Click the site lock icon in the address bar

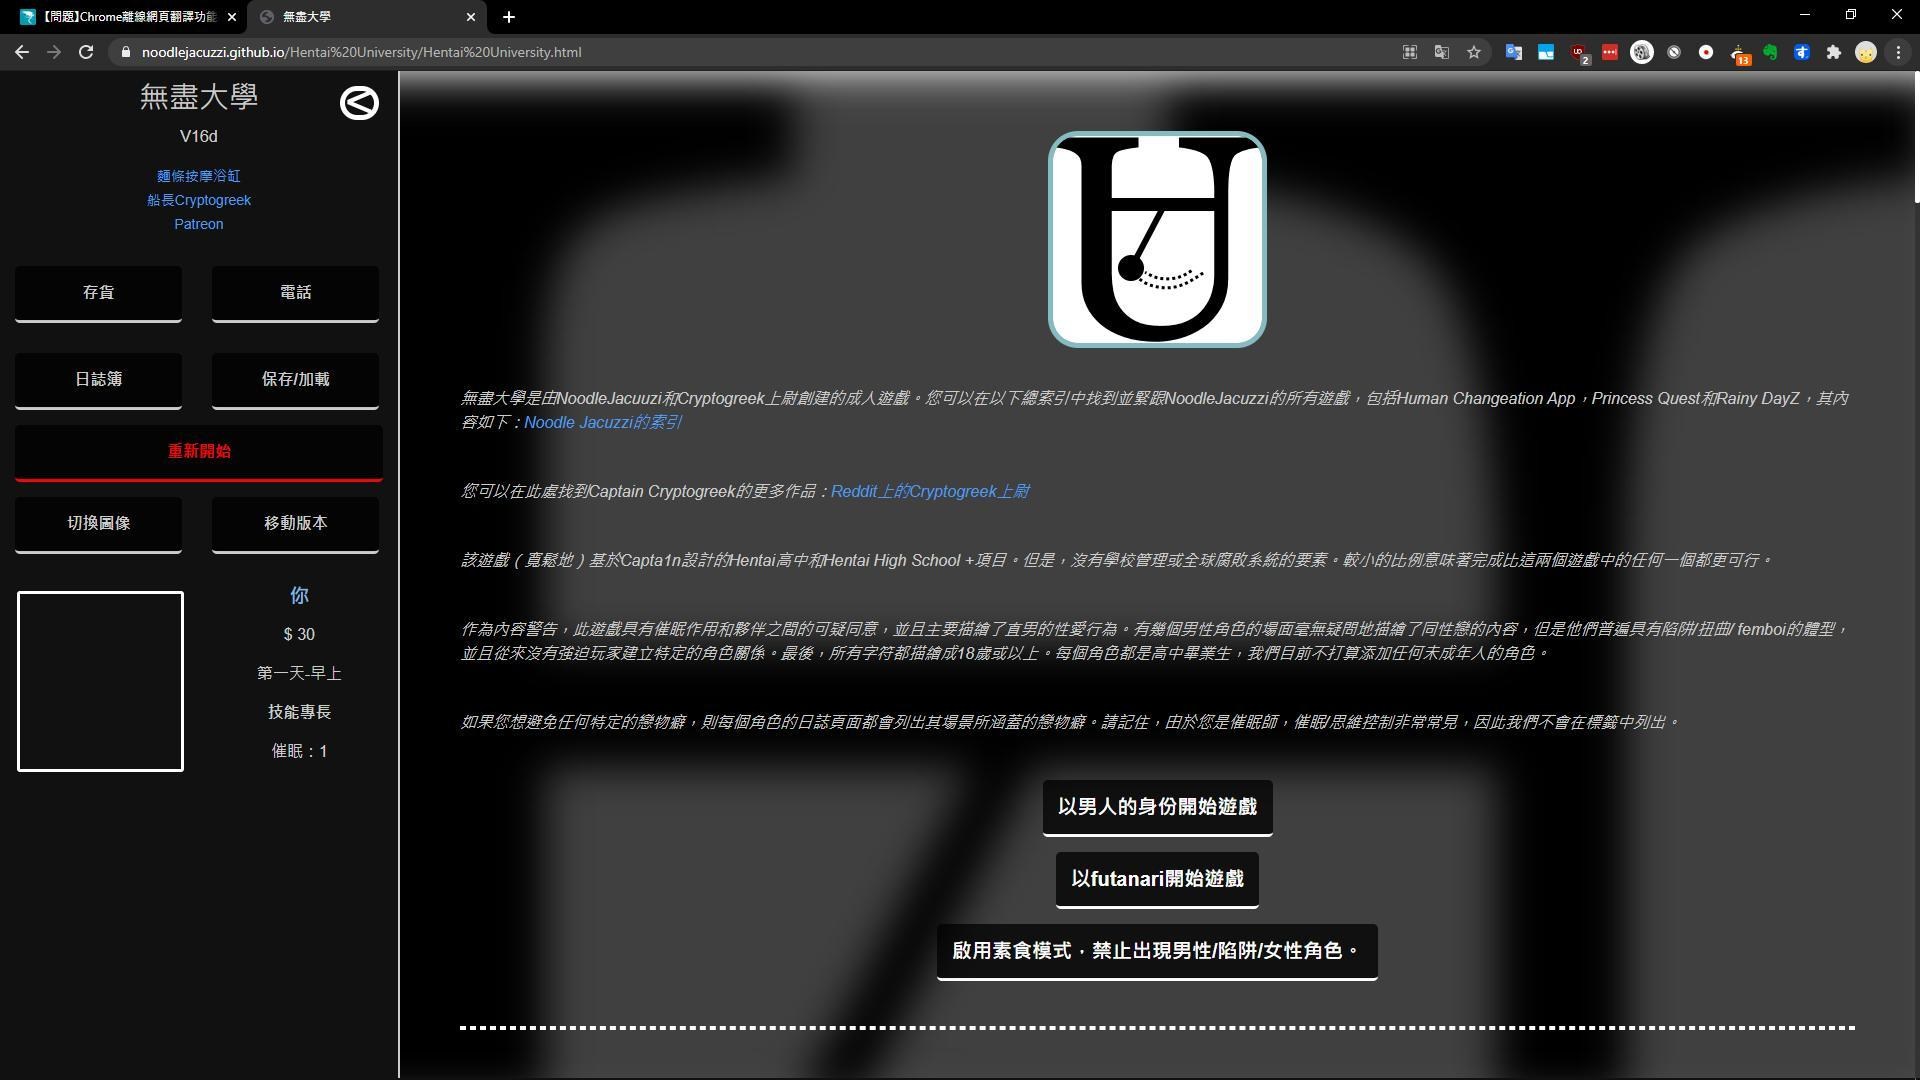pos(125,52)
